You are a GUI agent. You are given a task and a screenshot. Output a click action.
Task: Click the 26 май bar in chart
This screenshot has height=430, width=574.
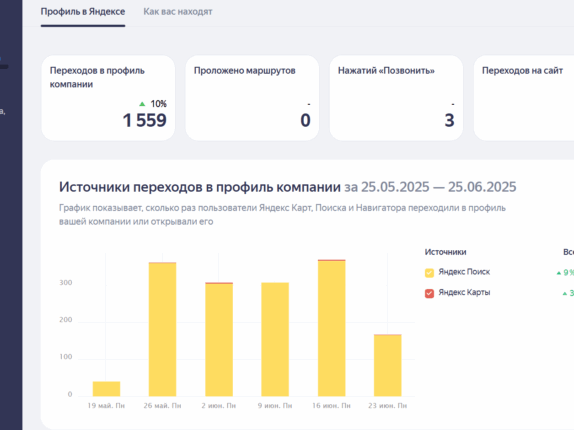coord(162,329)
